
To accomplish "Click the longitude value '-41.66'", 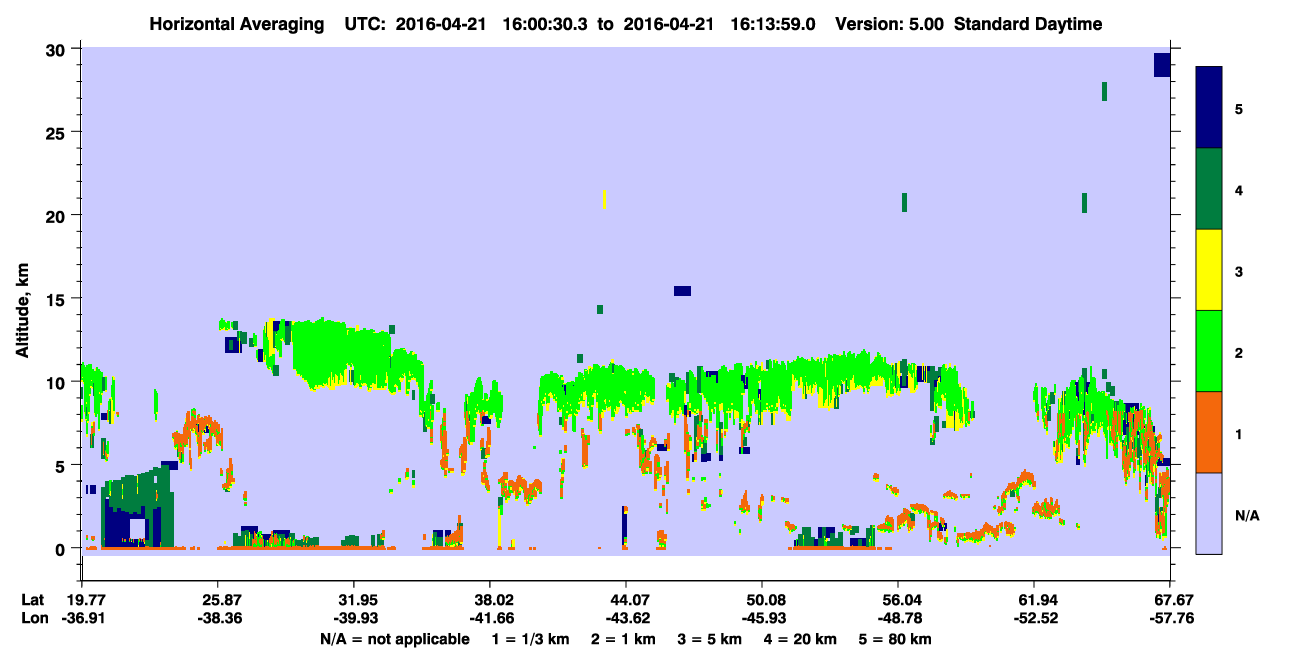I will 490,618.
